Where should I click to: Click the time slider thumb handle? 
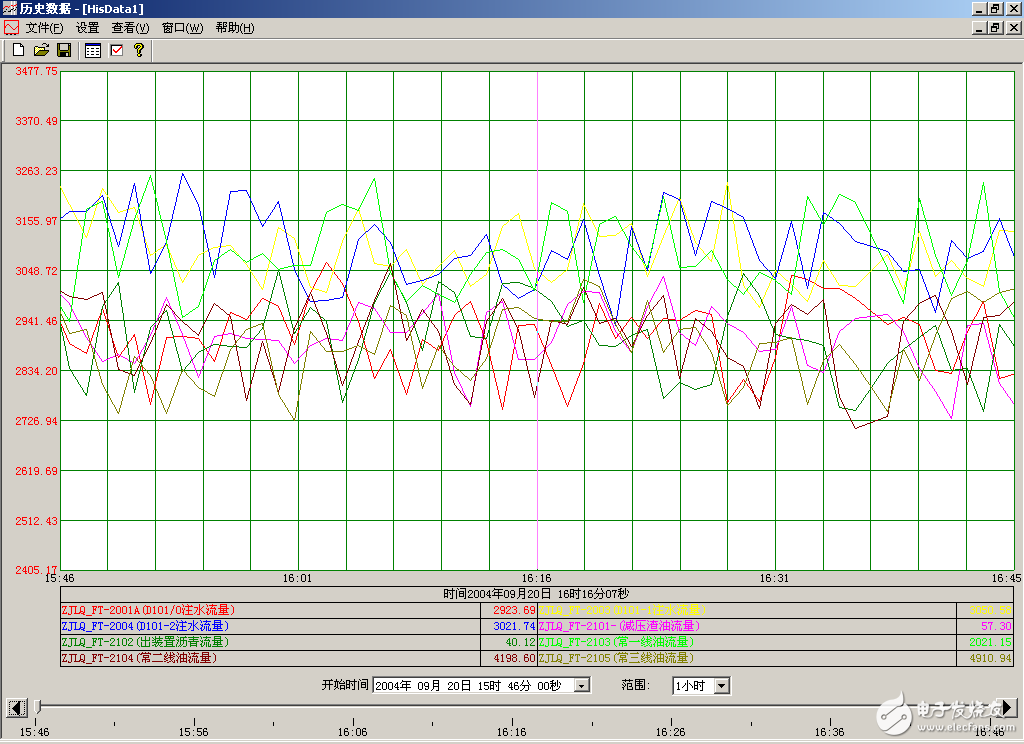pyautogui.click(x=39, y=708)
